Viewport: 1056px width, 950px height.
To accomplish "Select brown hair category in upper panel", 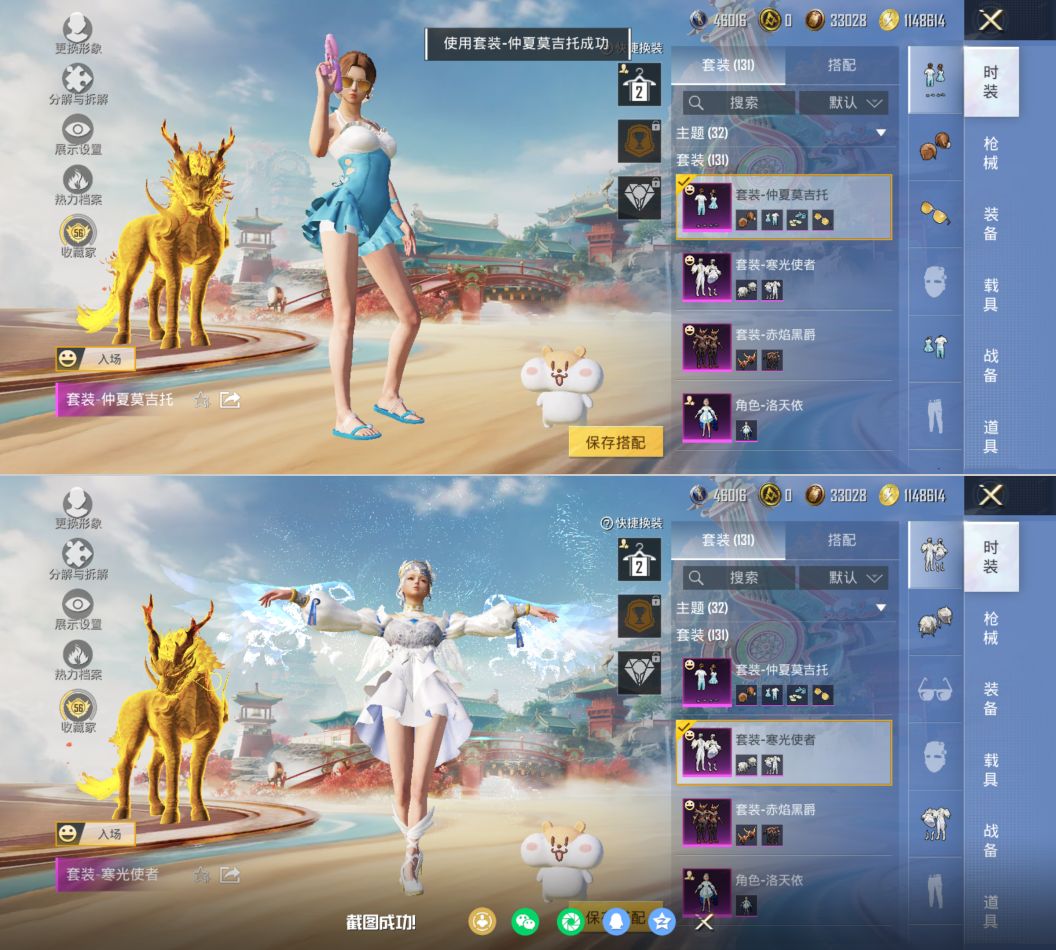I will point(935,146).
